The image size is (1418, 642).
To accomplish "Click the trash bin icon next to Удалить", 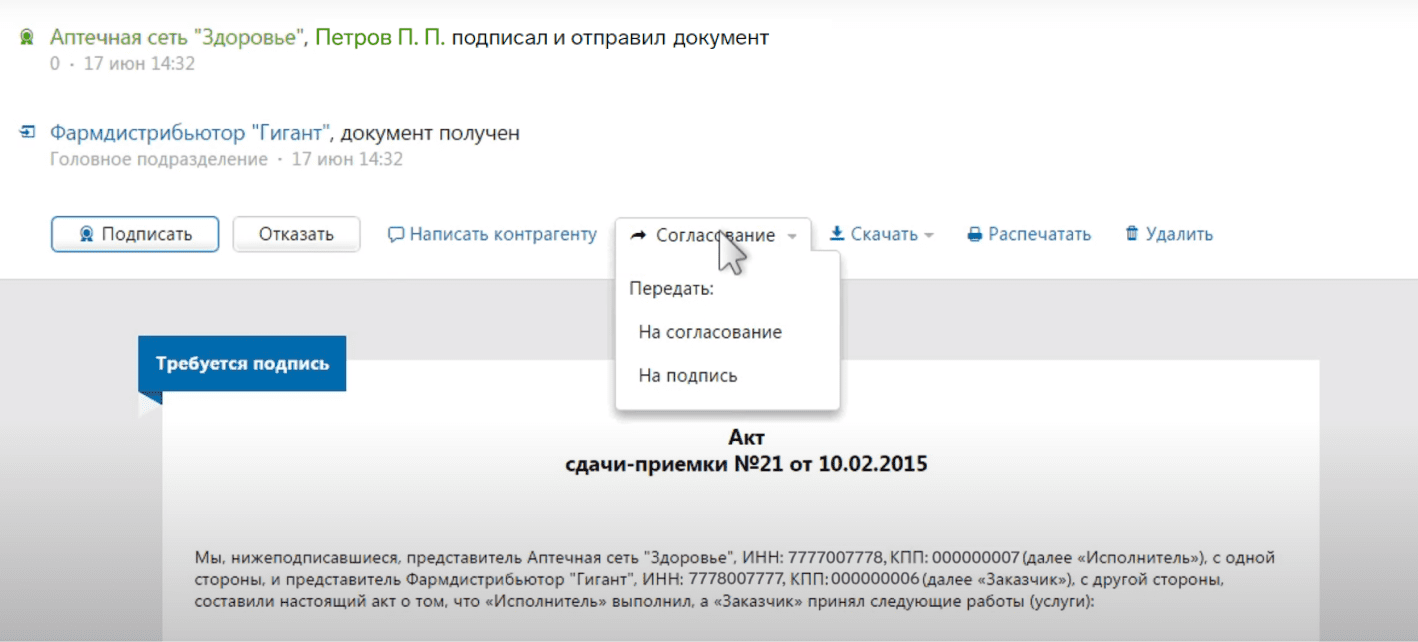I will tap(1132, 235).
